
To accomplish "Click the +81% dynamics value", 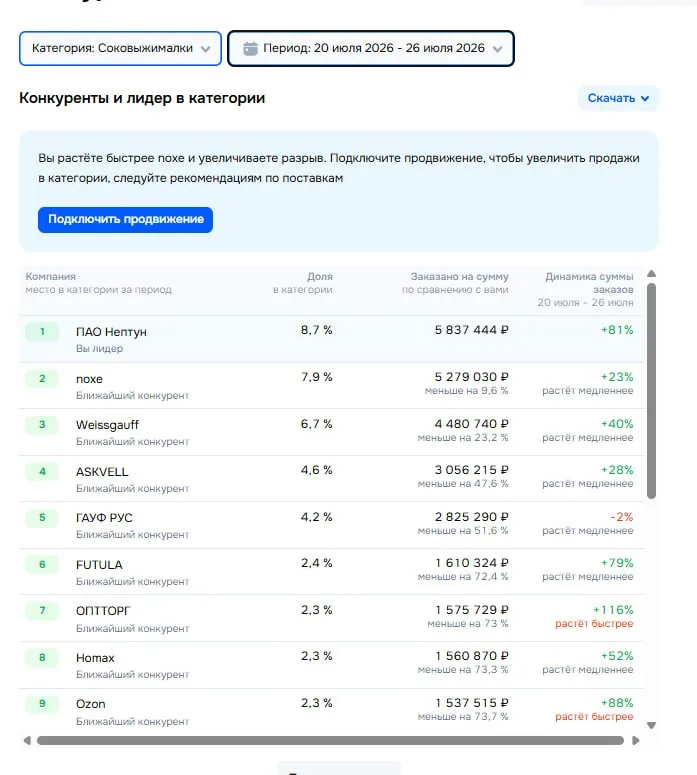I will [x=617, y=330].
